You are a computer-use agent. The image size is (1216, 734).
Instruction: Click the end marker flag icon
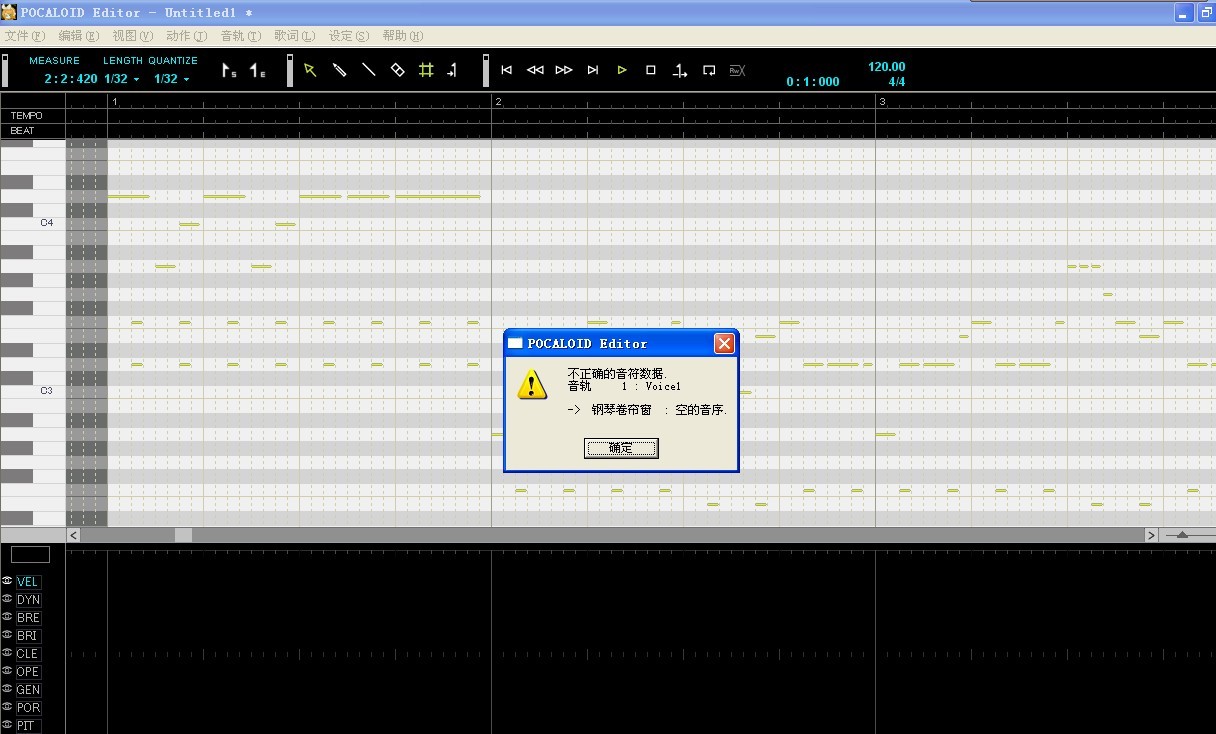click(x=258, y=70)
